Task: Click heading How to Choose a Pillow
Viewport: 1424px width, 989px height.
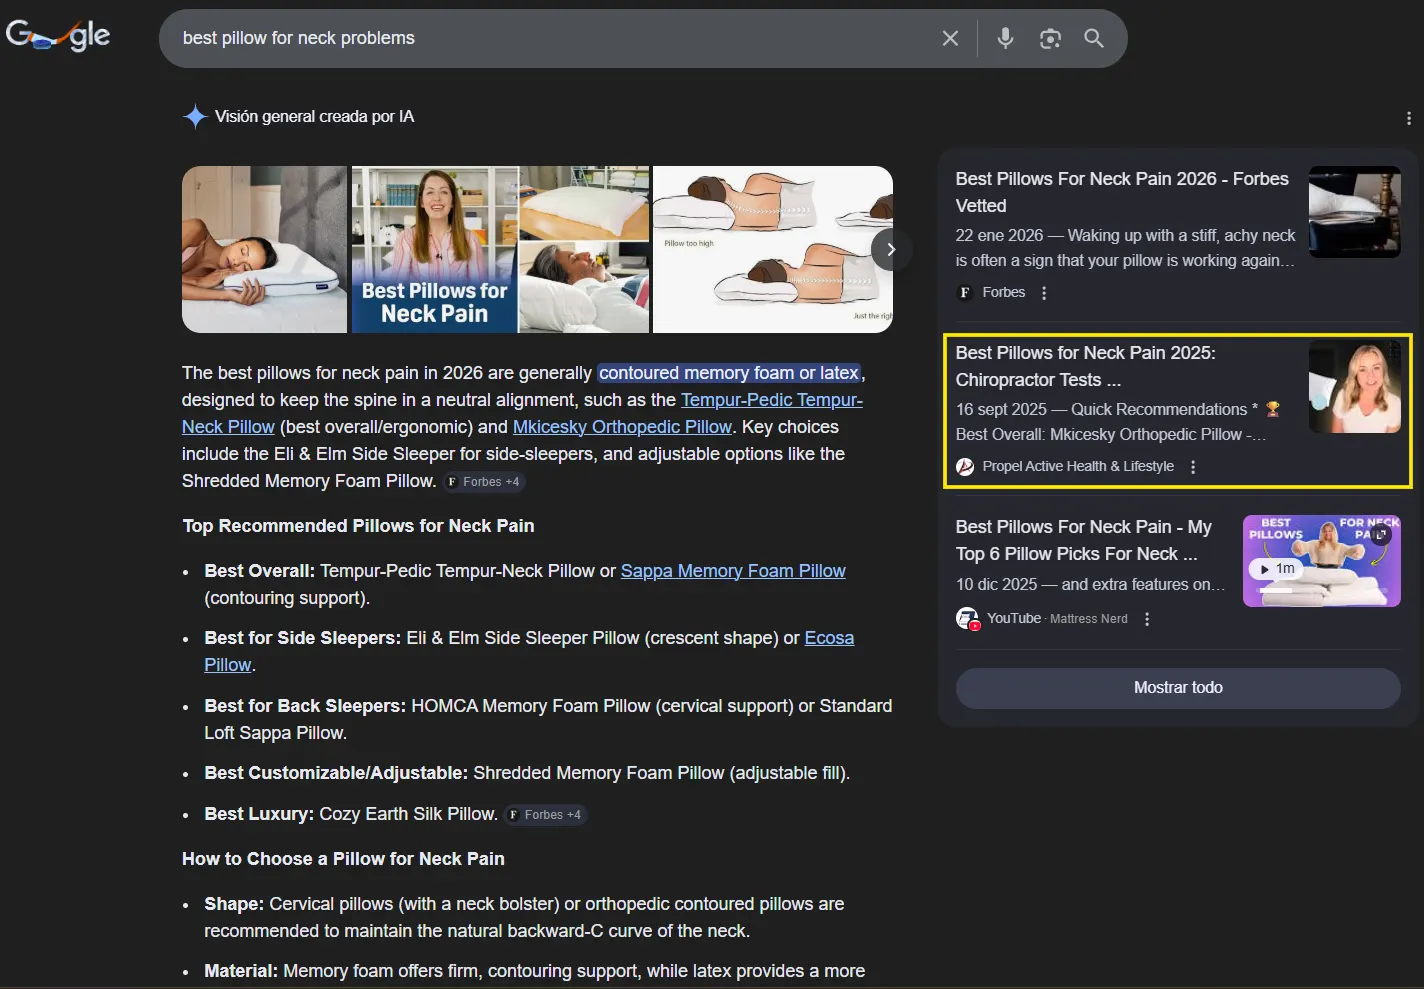Action: pyautogui.click(x=343, y=859)
